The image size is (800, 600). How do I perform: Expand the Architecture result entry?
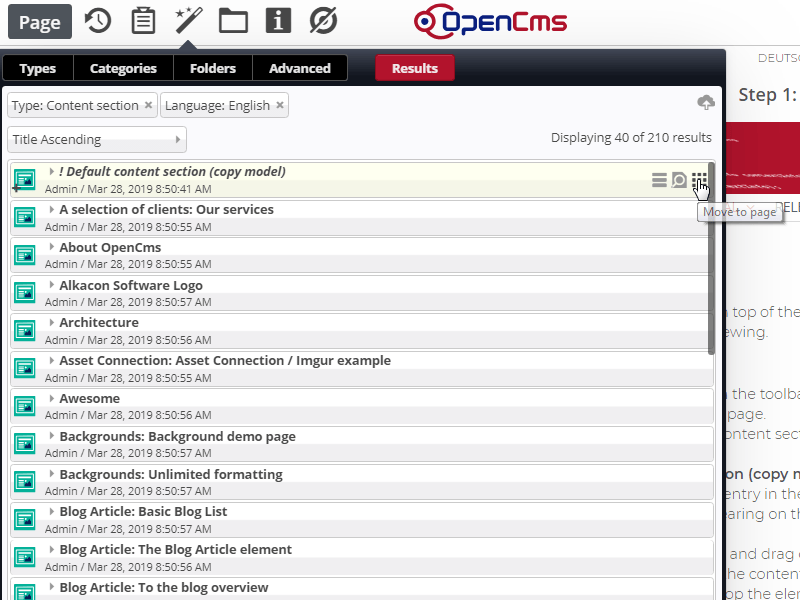click(52, 323)
